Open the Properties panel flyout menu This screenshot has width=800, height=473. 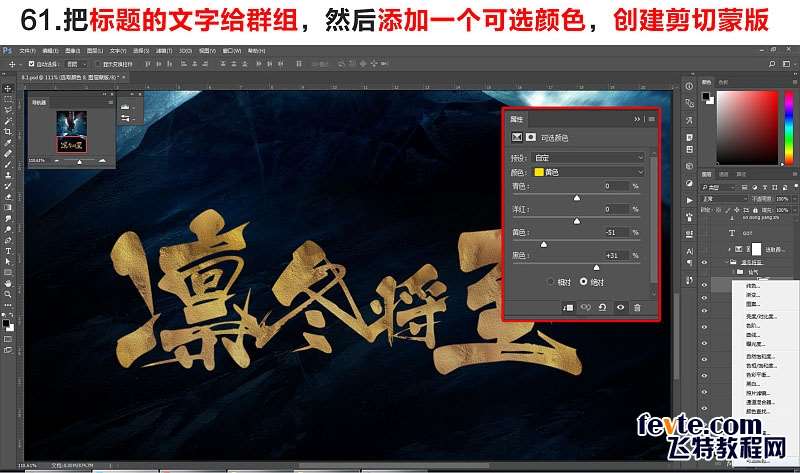click(x=652, y=119)
